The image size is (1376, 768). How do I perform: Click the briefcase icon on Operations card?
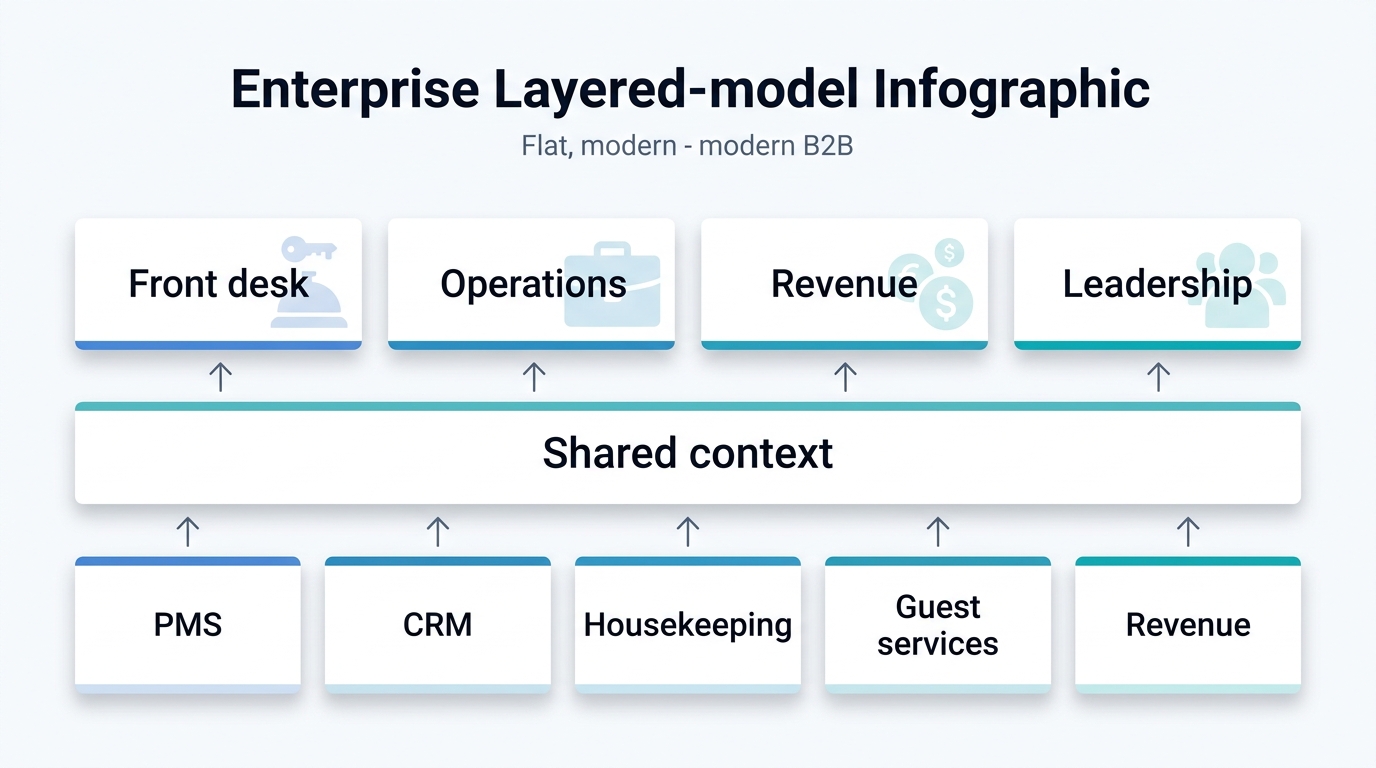[x=613, y=284]
